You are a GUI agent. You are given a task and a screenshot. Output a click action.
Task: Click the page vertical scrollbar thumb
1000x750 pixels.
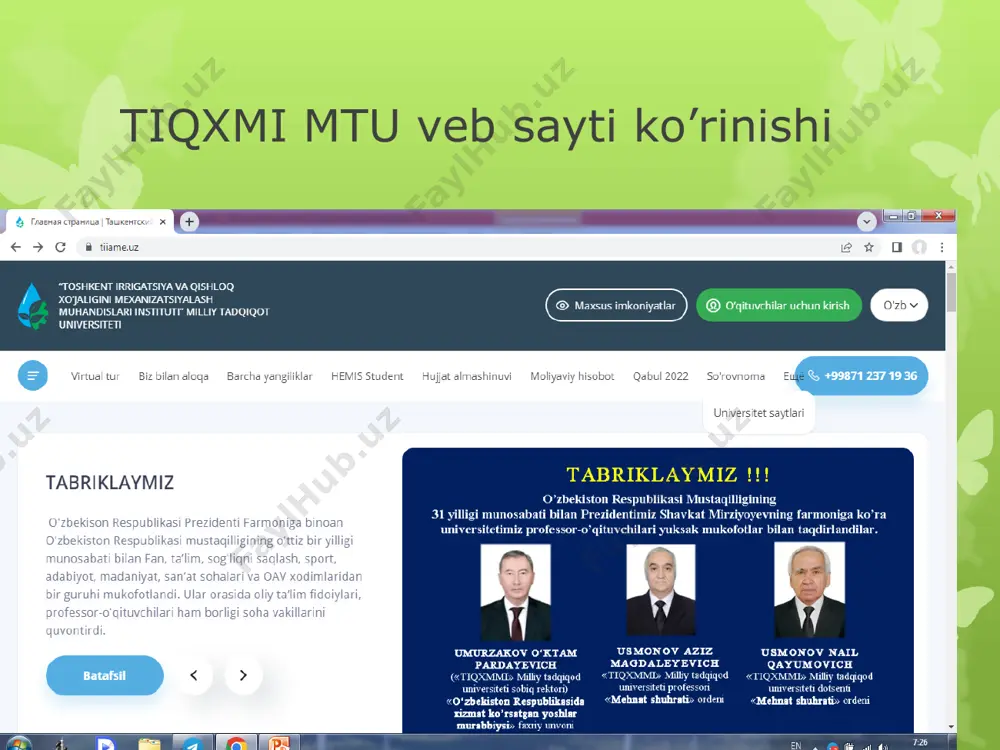(x=951, y=292)
